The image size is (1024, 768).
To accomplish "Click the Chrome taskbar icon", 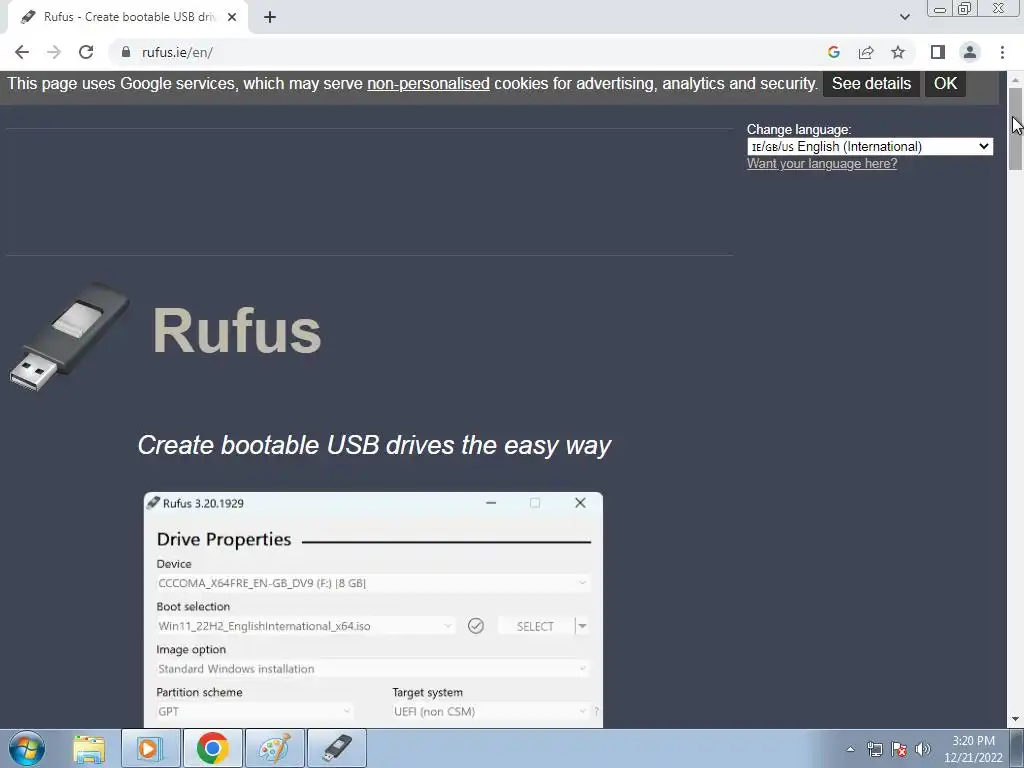I will click(x=212, y=748).
